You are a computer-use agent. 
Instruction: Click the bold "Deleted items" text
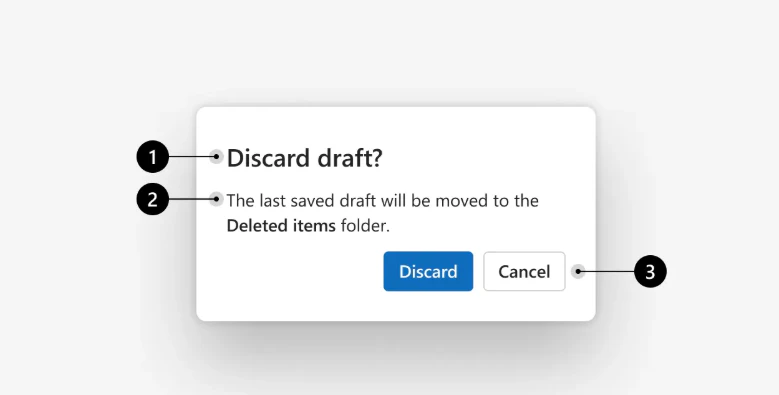[x=281, y=226]
